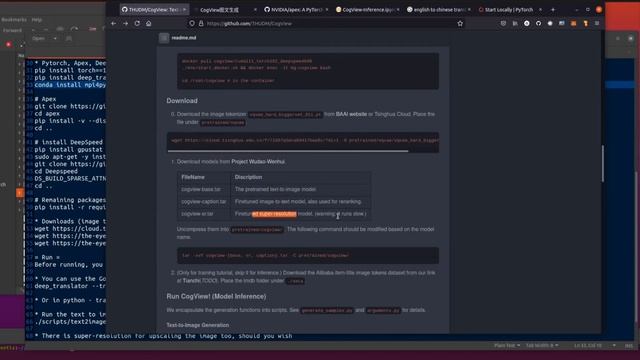Click the Forward button in background window
This screenshot has height=360, width=640.
(x=12, y=30)
